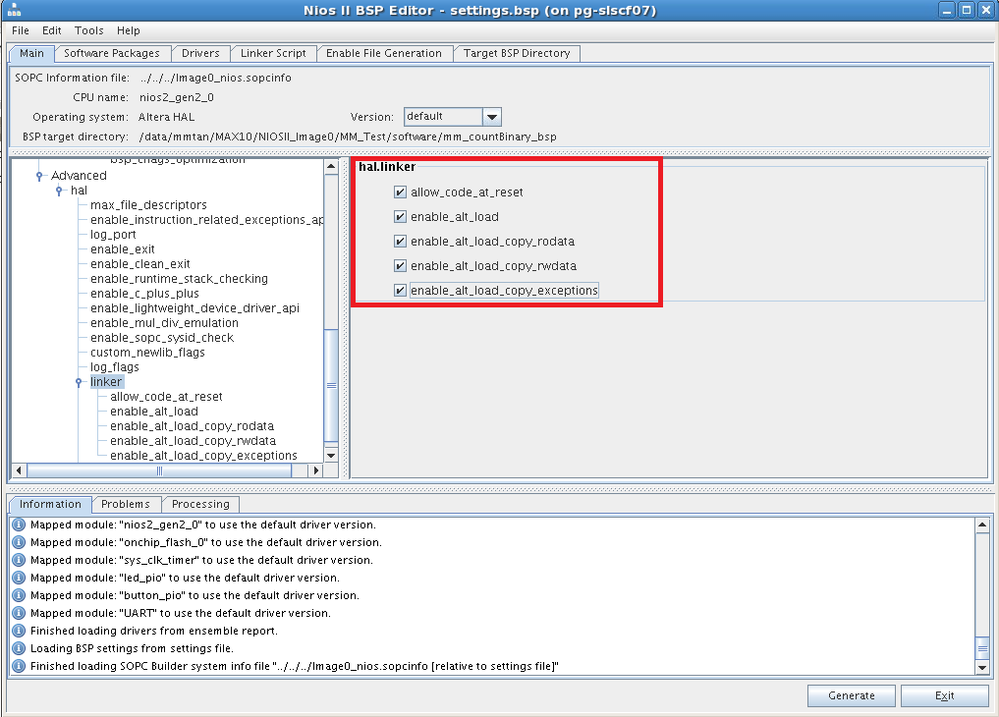
Task: Click info icon beside onchip_flash_0 message
Action: tap(18, 542)
